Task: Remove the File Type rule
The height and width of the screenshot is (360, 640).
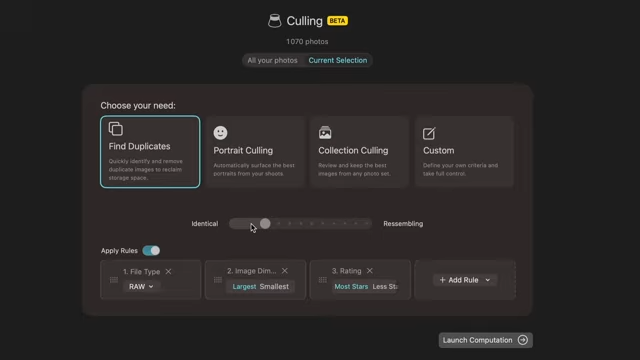Action: coord(168,271)
